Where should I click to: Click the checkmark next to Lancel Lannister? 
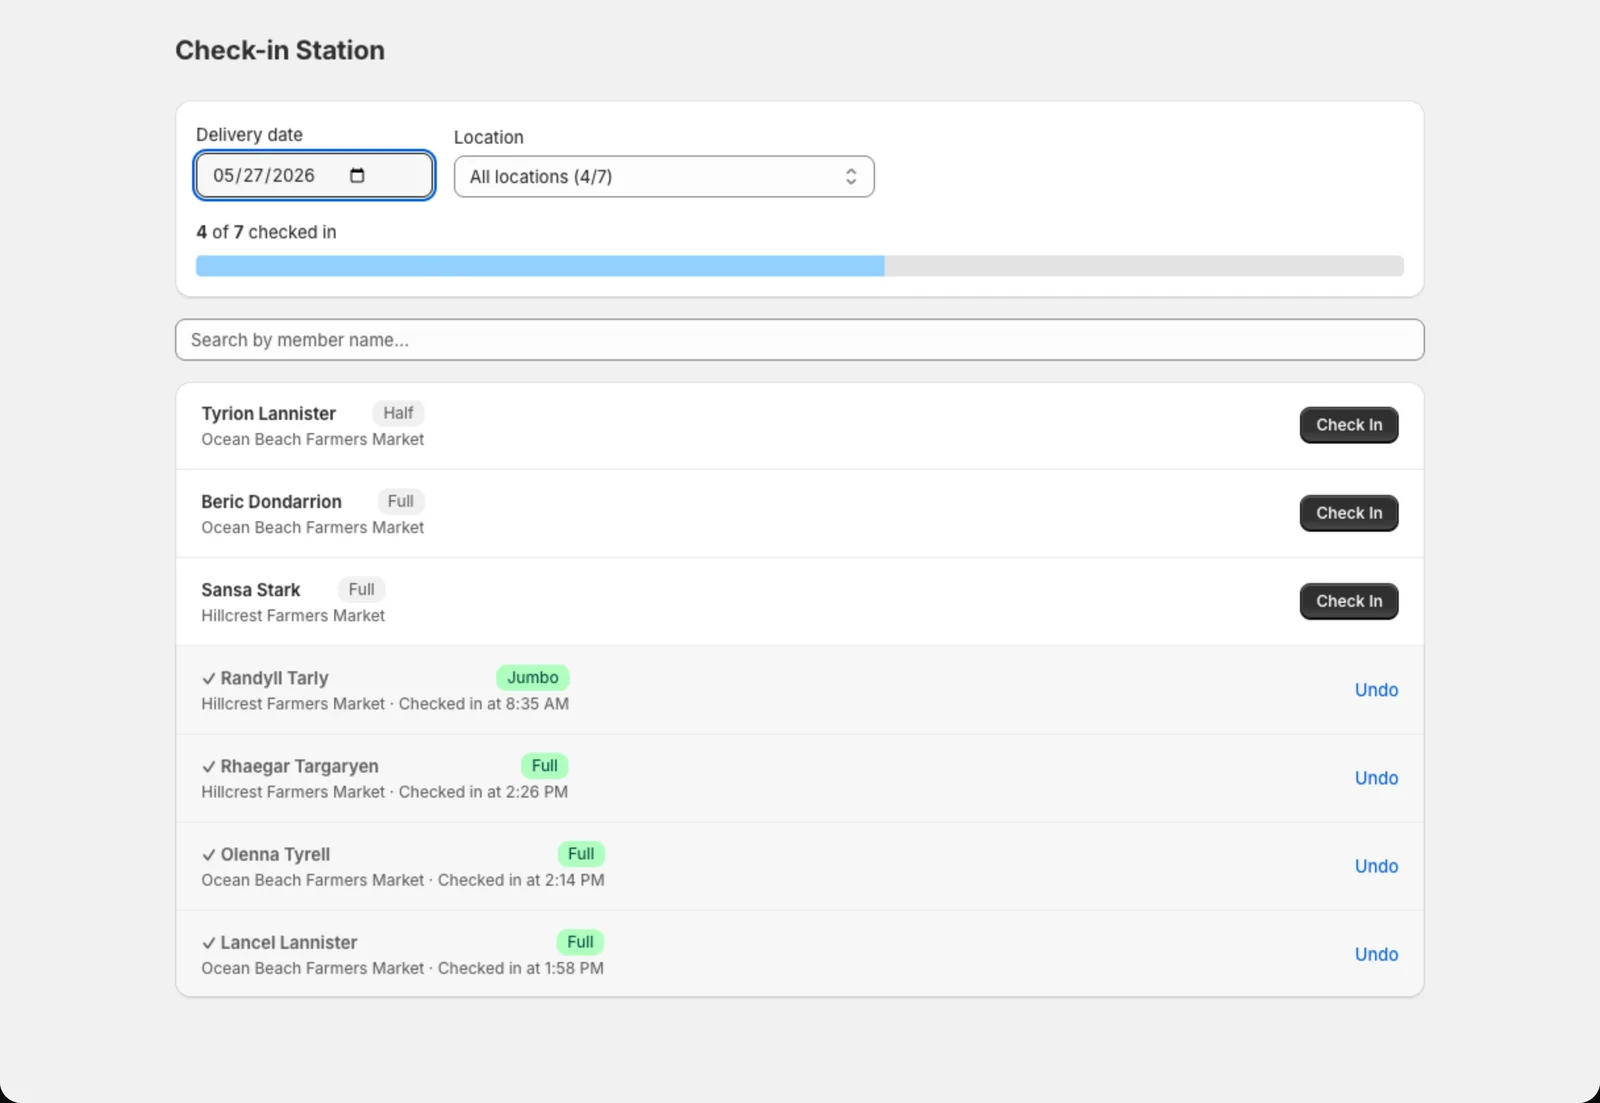[x=208, y=942]
